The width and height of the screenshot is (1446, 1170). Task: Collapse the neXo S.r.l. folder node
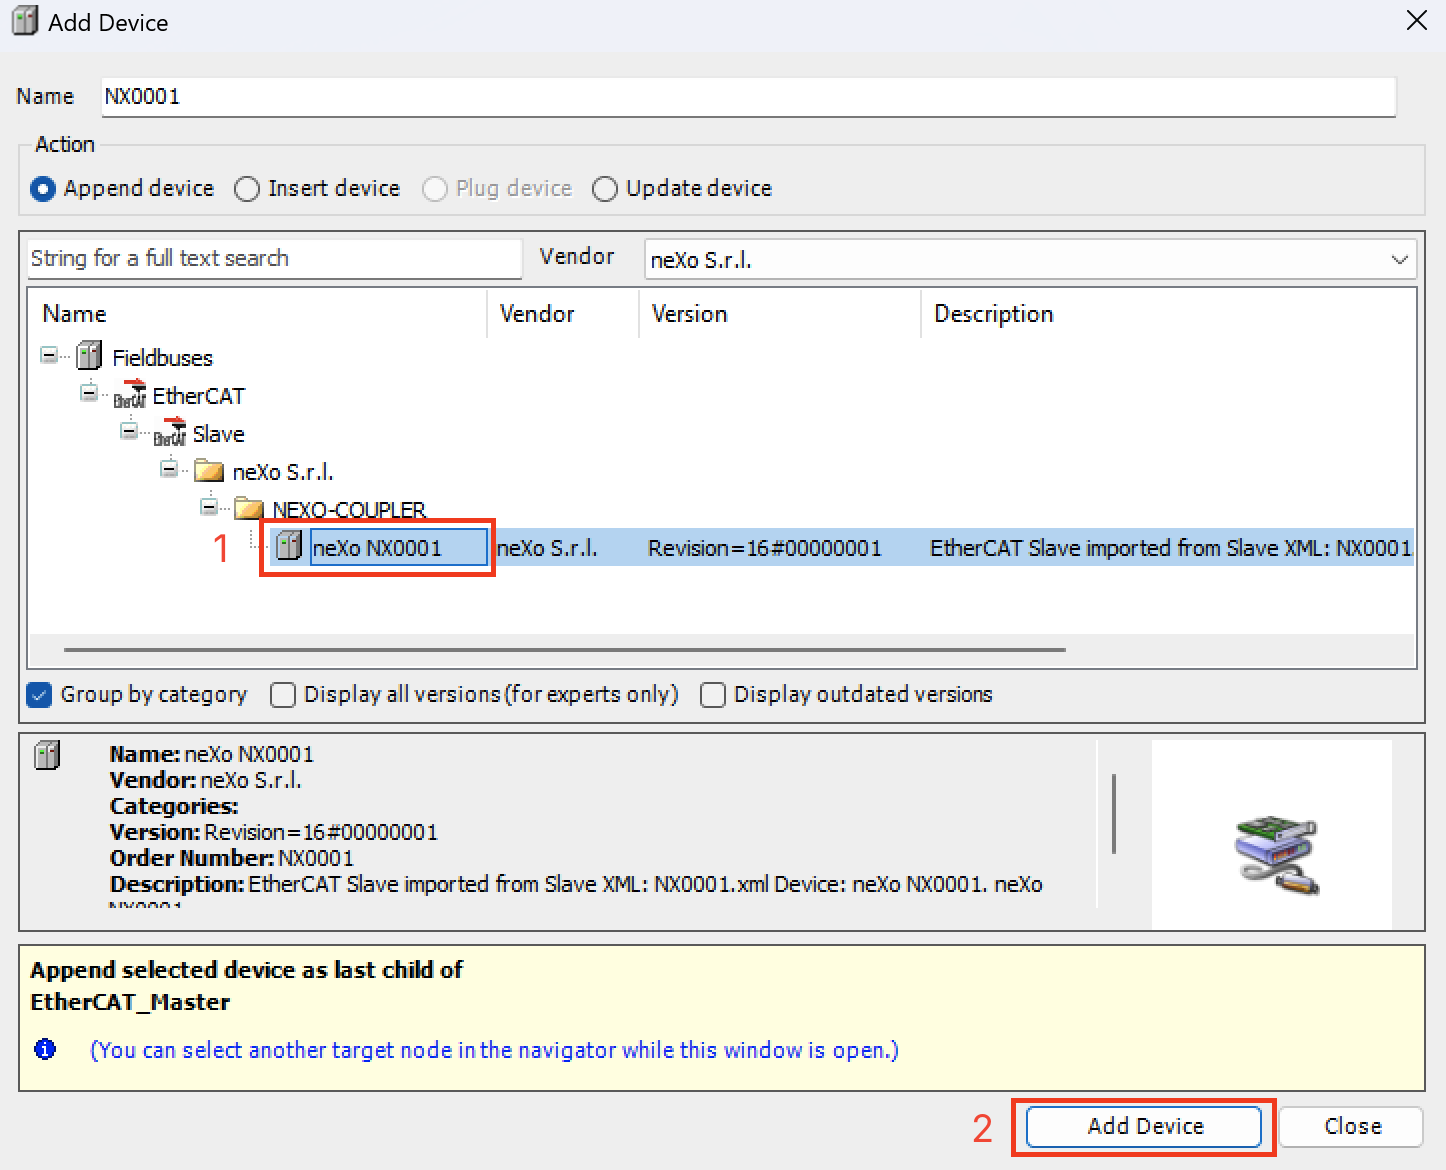point(169,469)
